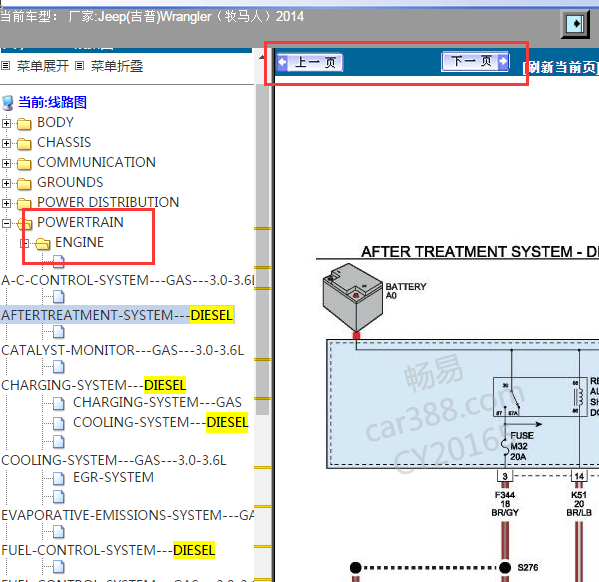Open AFTERTREATMENT-SYSTEM---DIESEL diagram

pos(117,315)
